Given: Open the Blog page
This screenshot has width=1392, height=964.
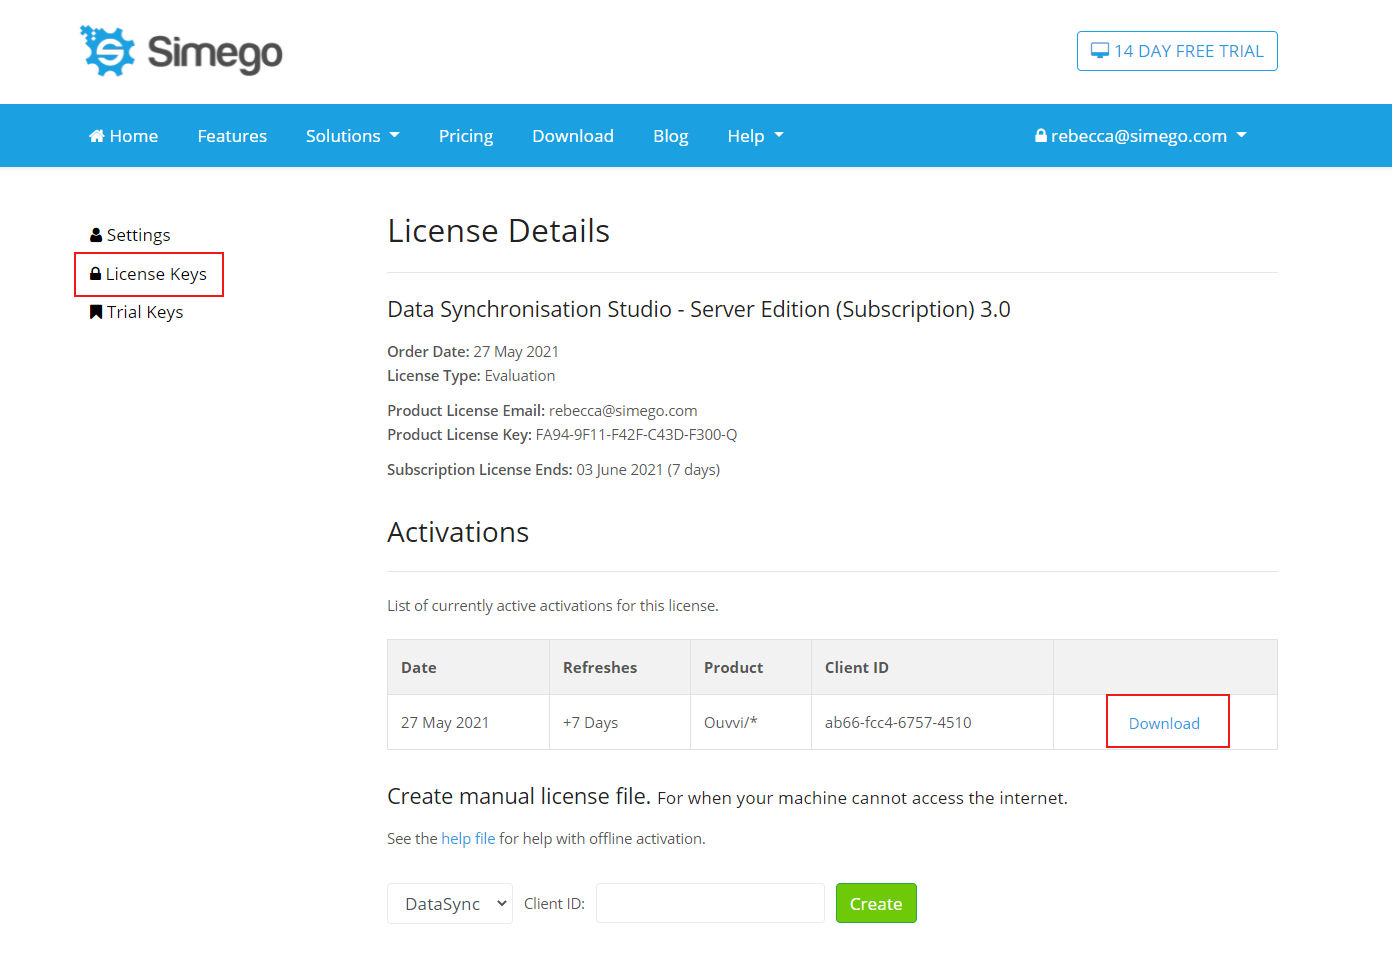Looking at the screenshot, I should pos(671,136).
